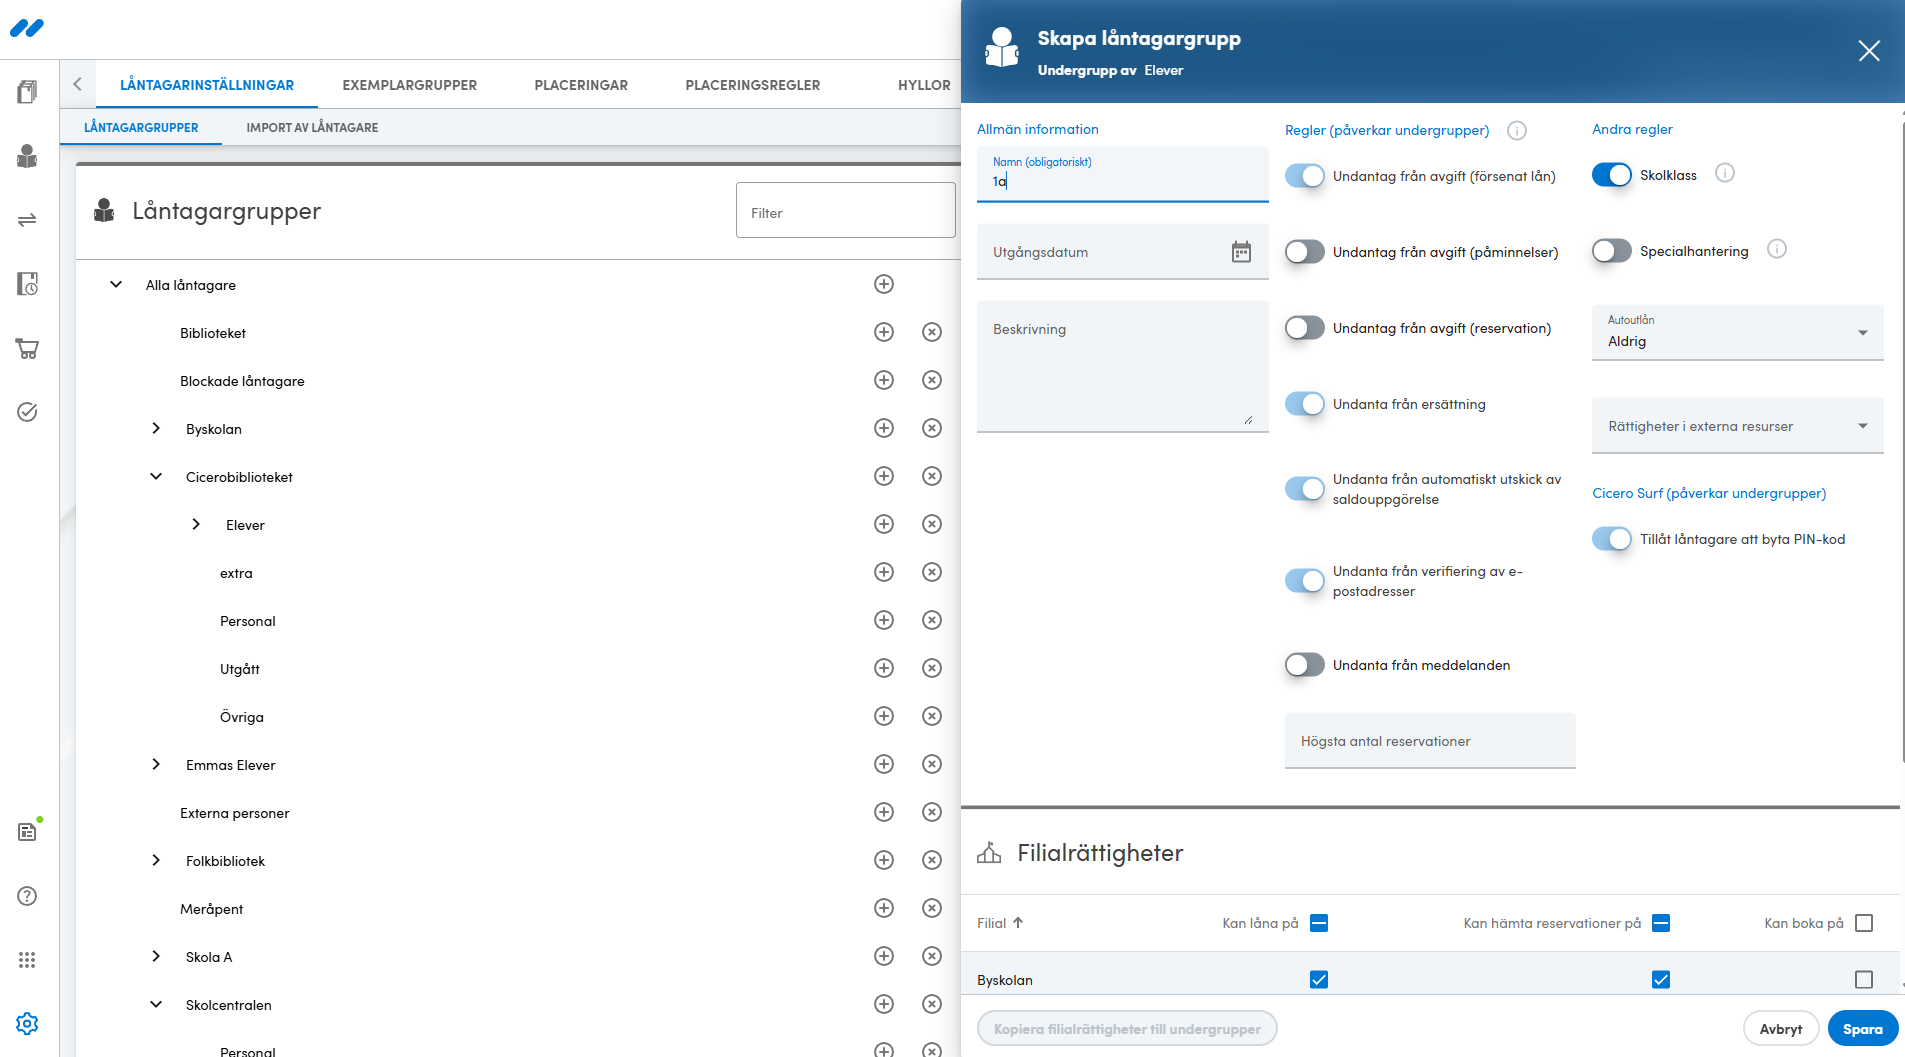Cancel with the Avbryt button
The width and height of the screenshot is (1905, 1057).
[1781, 1029]
